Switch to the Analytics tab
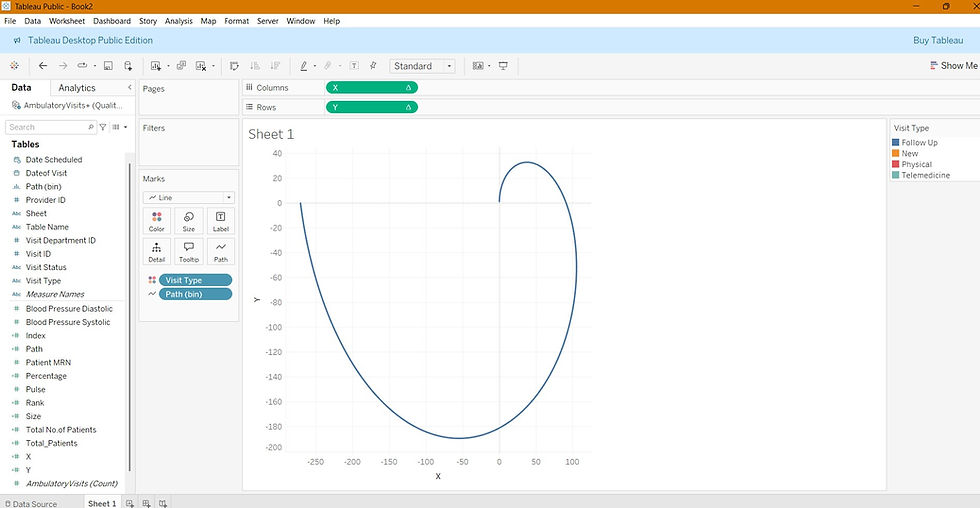This screenshot has height=508, width=980. click(77, 88)
